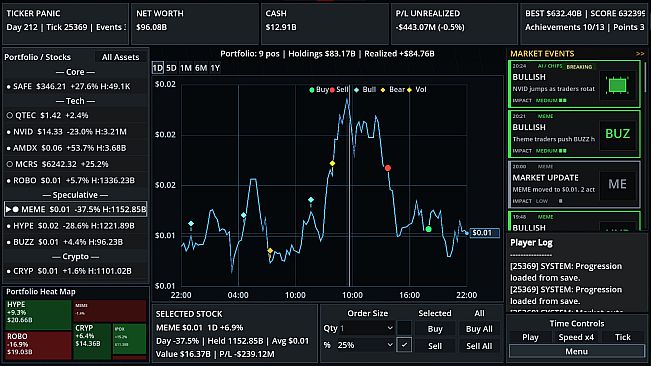Expand market events with >> arrows
Screen dimensions: 651x366
[x=640, y=54]
